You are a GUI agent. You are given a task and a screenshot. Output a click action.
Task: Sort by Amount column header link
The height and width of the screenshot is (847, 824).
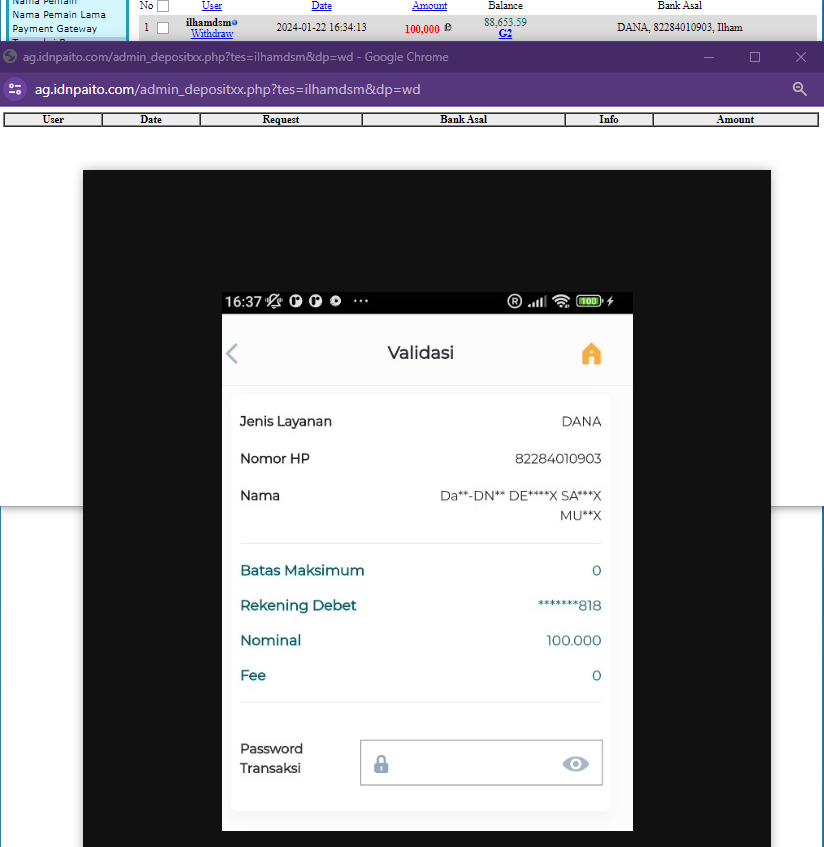[430, 5]
